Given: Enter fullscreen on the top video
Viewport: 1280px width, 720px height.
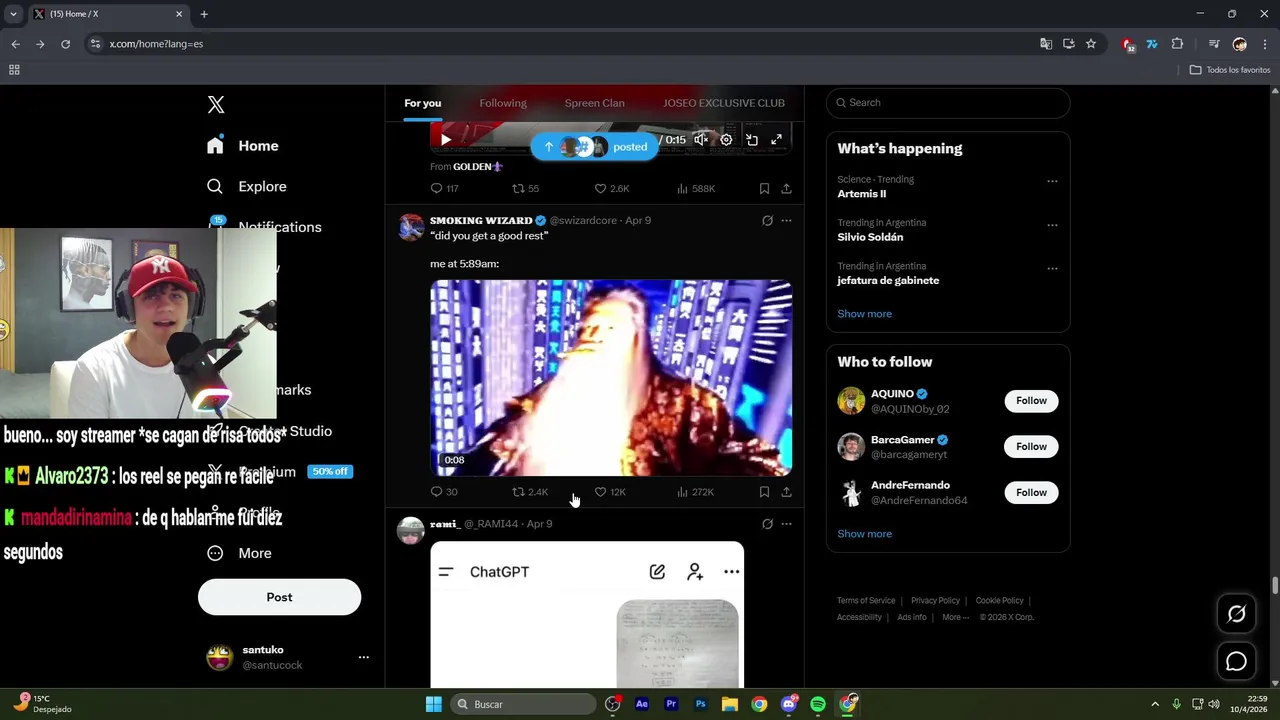Looking at the screenshot, I should click(x=776, y=140).
